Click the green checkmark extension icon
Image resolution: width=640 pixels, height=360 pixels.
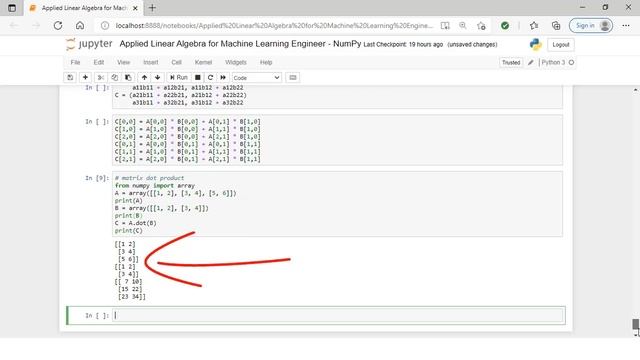(505, 26)
